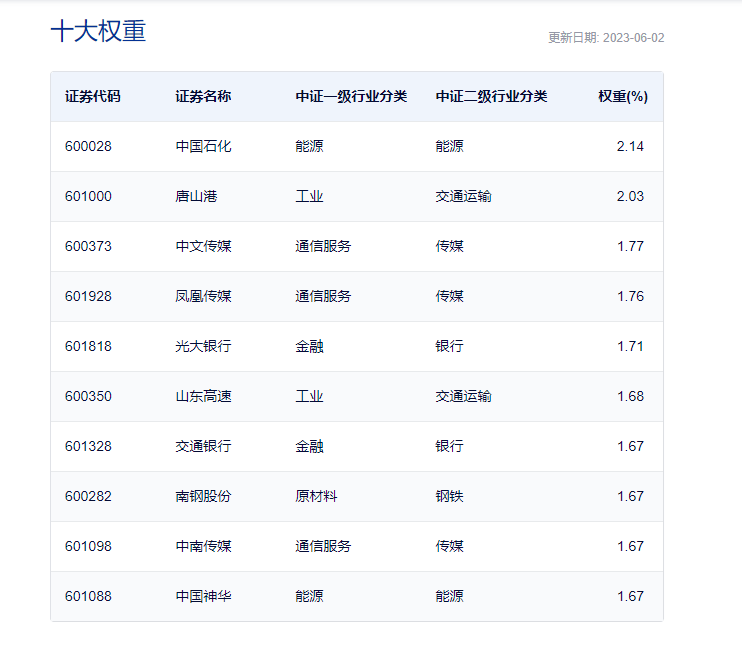Viewport: 742px width, 661px height.
Task: Click the 权重(%) column header
Action: tap(623, 97)
